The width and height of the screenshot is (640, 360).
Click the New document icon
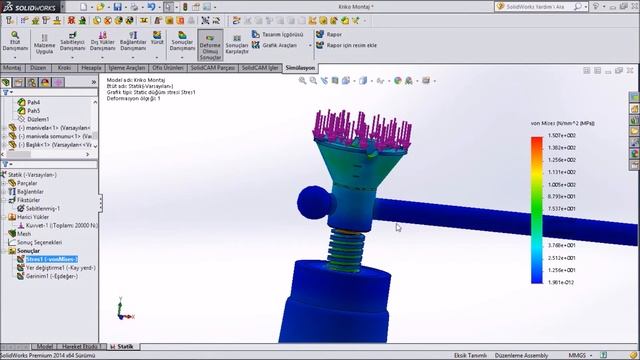click(83, 7)
